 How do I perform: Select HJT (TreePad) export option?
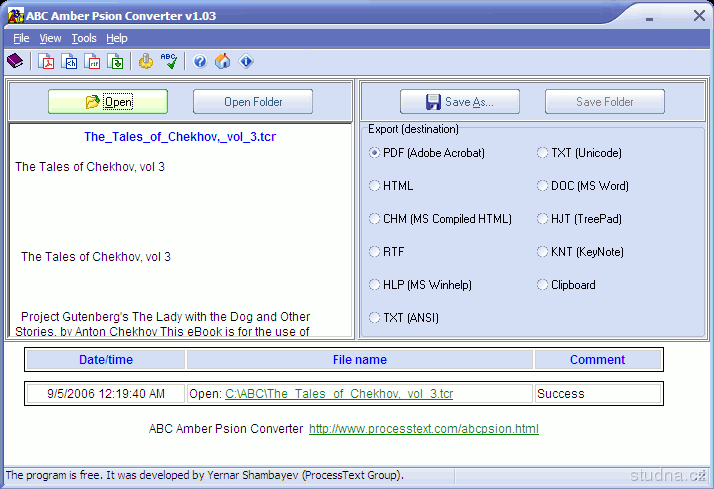coord(579,219)
